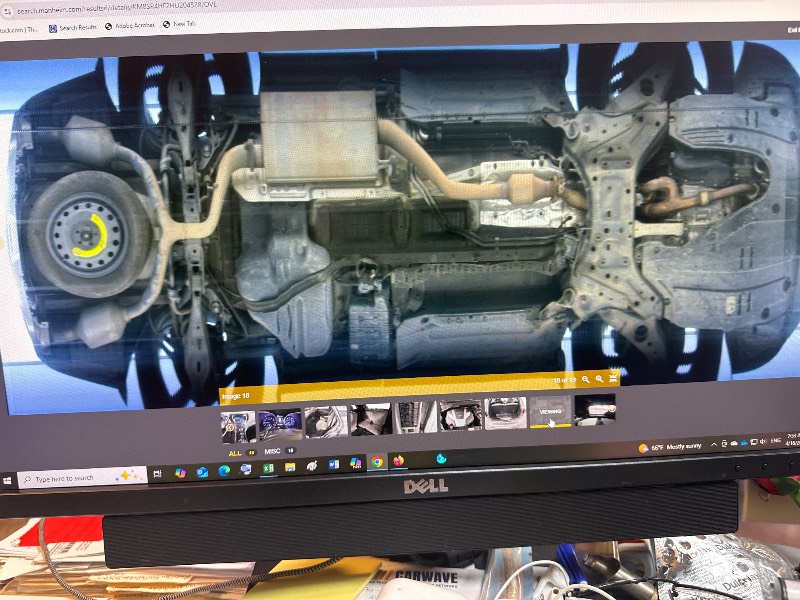Viewport: 800px width, 600px height.
Task: Switch to Chrome on the taskbar
Action: (x=377, y=462)
